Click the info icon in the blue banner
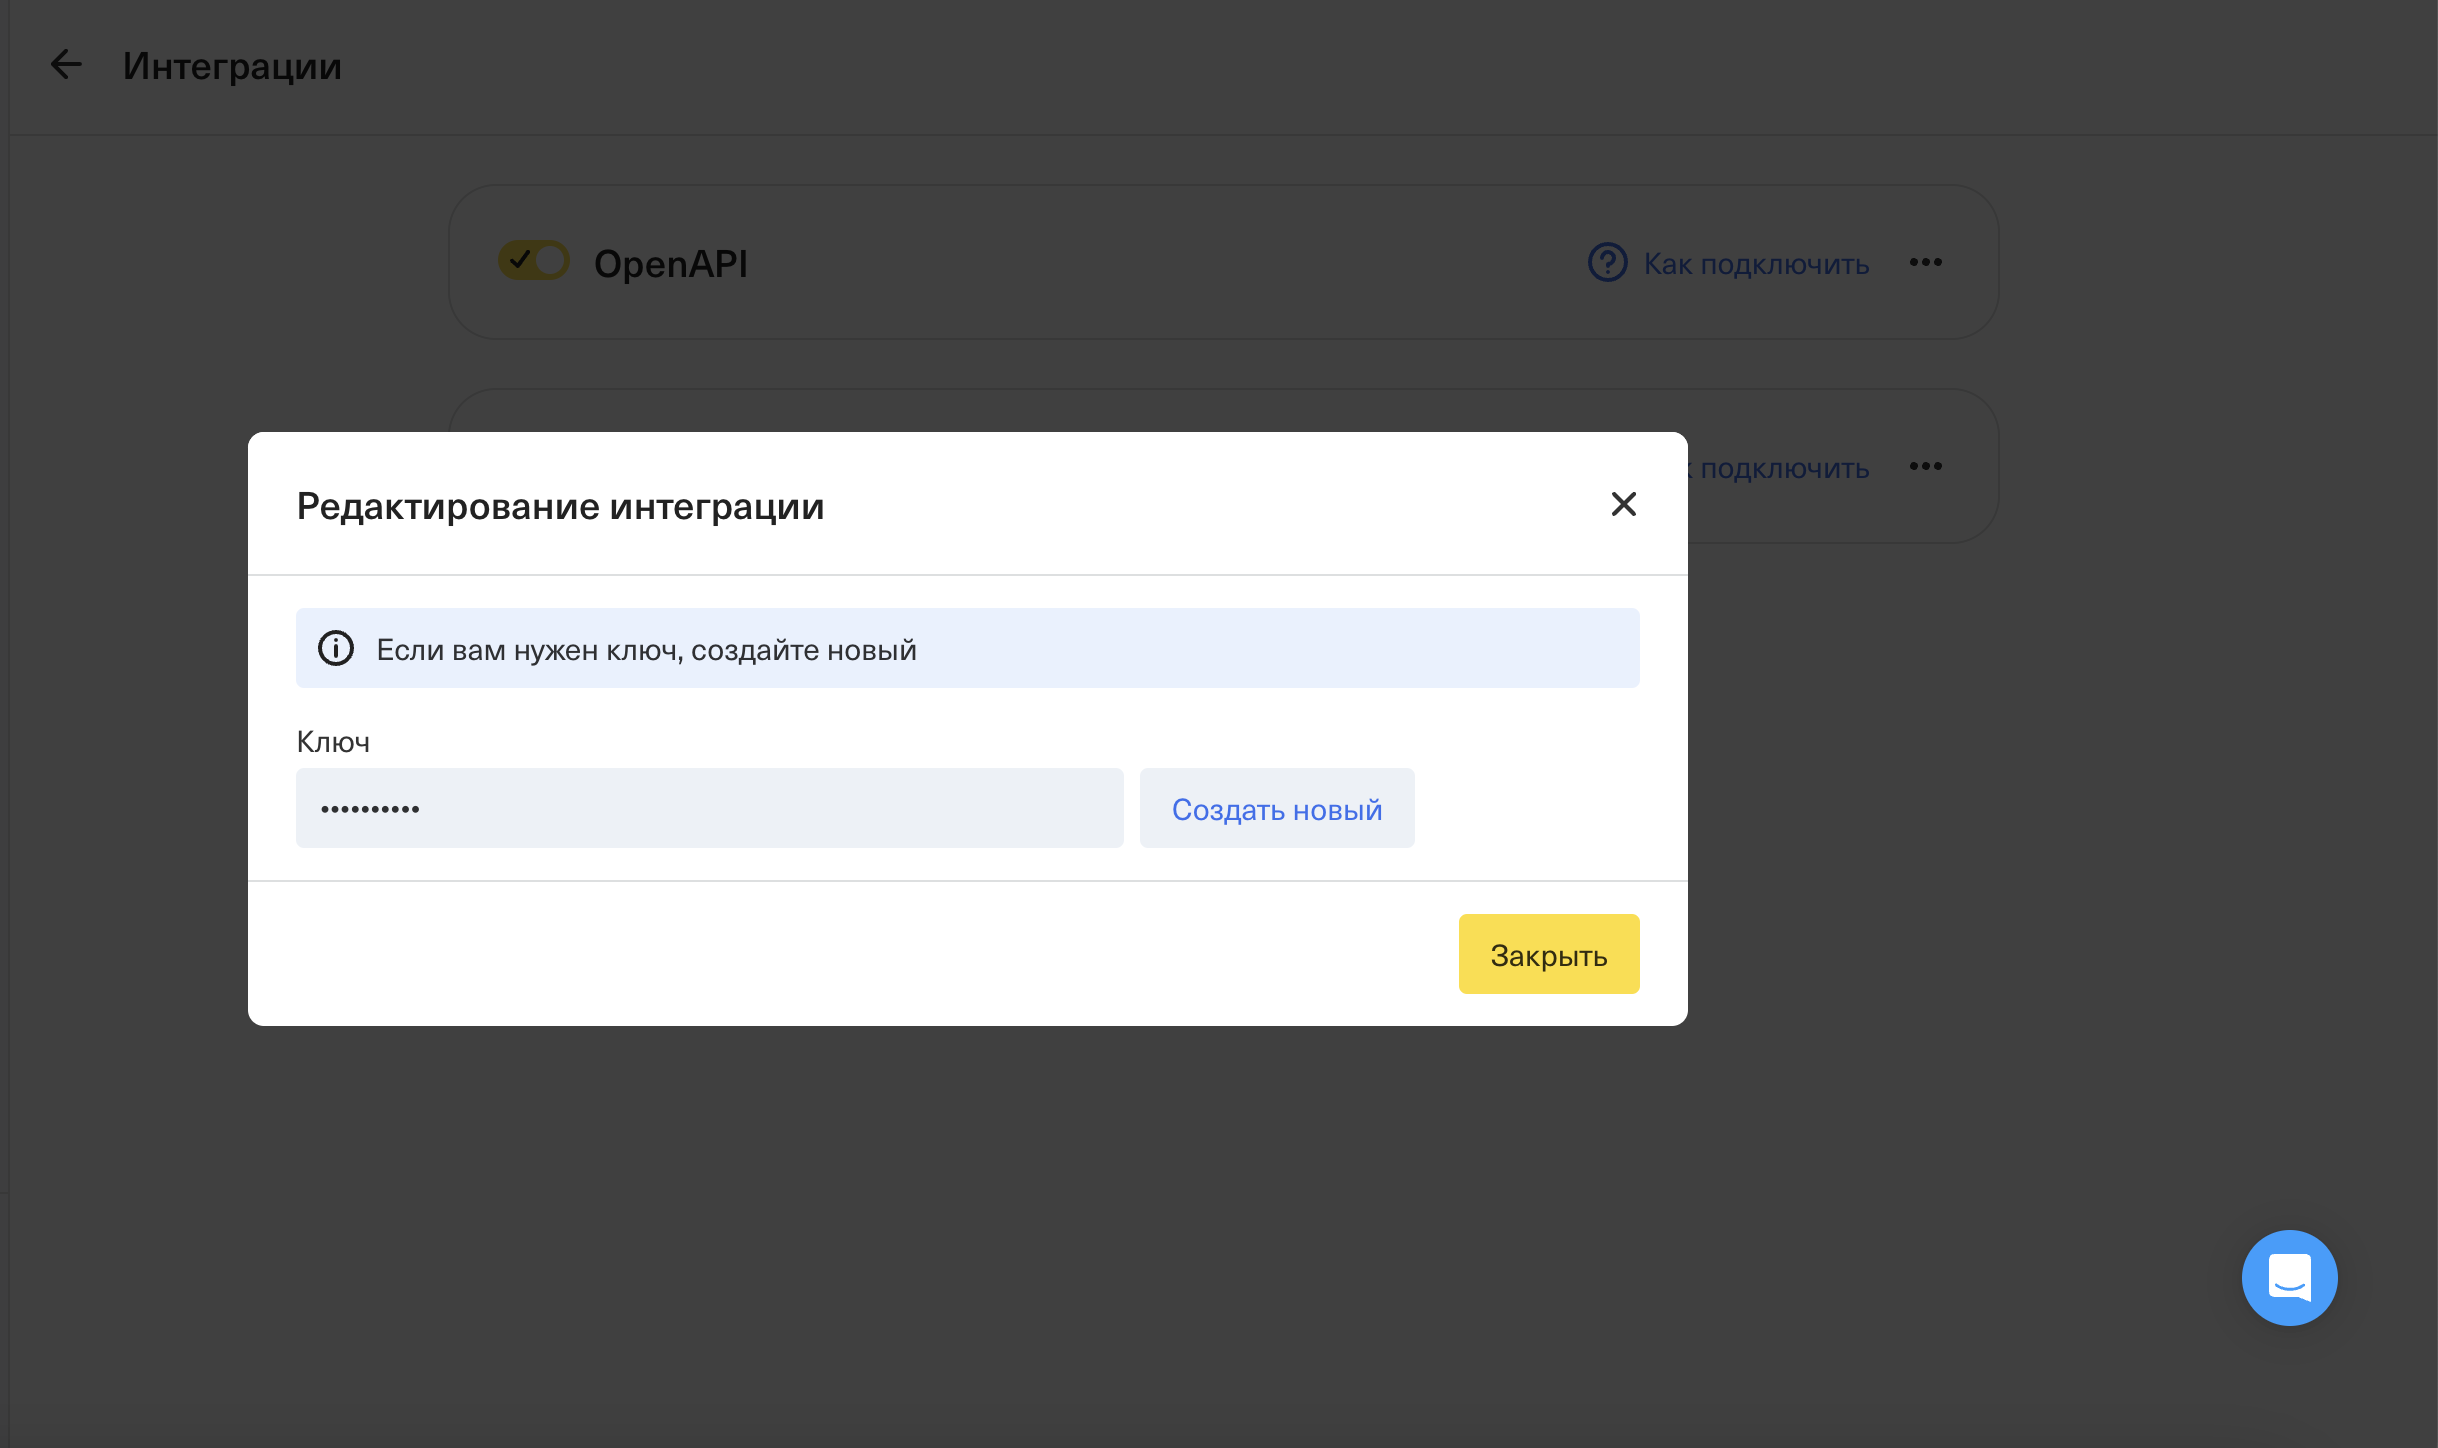This screenshot has width=2438, height=1448. (x=336, y=649)
